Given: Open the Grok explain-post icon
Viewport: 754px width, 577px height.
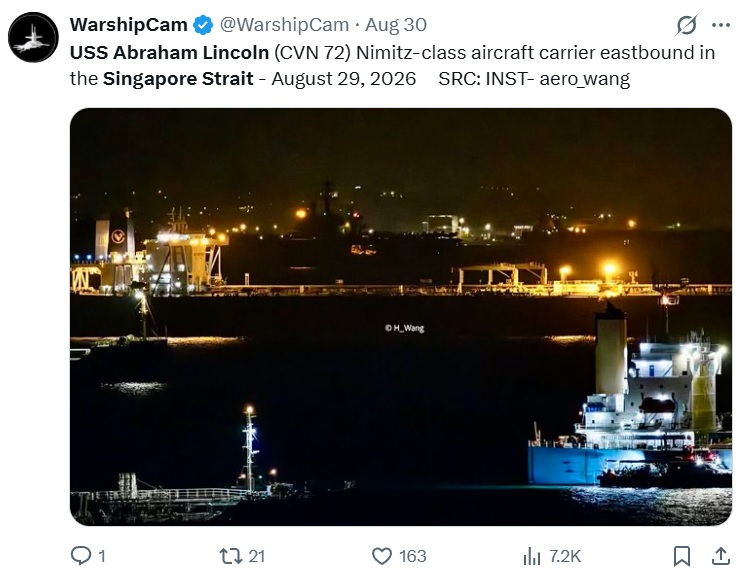Looking at the screenshot, I should pyautogui.click(x=686, y=25).
